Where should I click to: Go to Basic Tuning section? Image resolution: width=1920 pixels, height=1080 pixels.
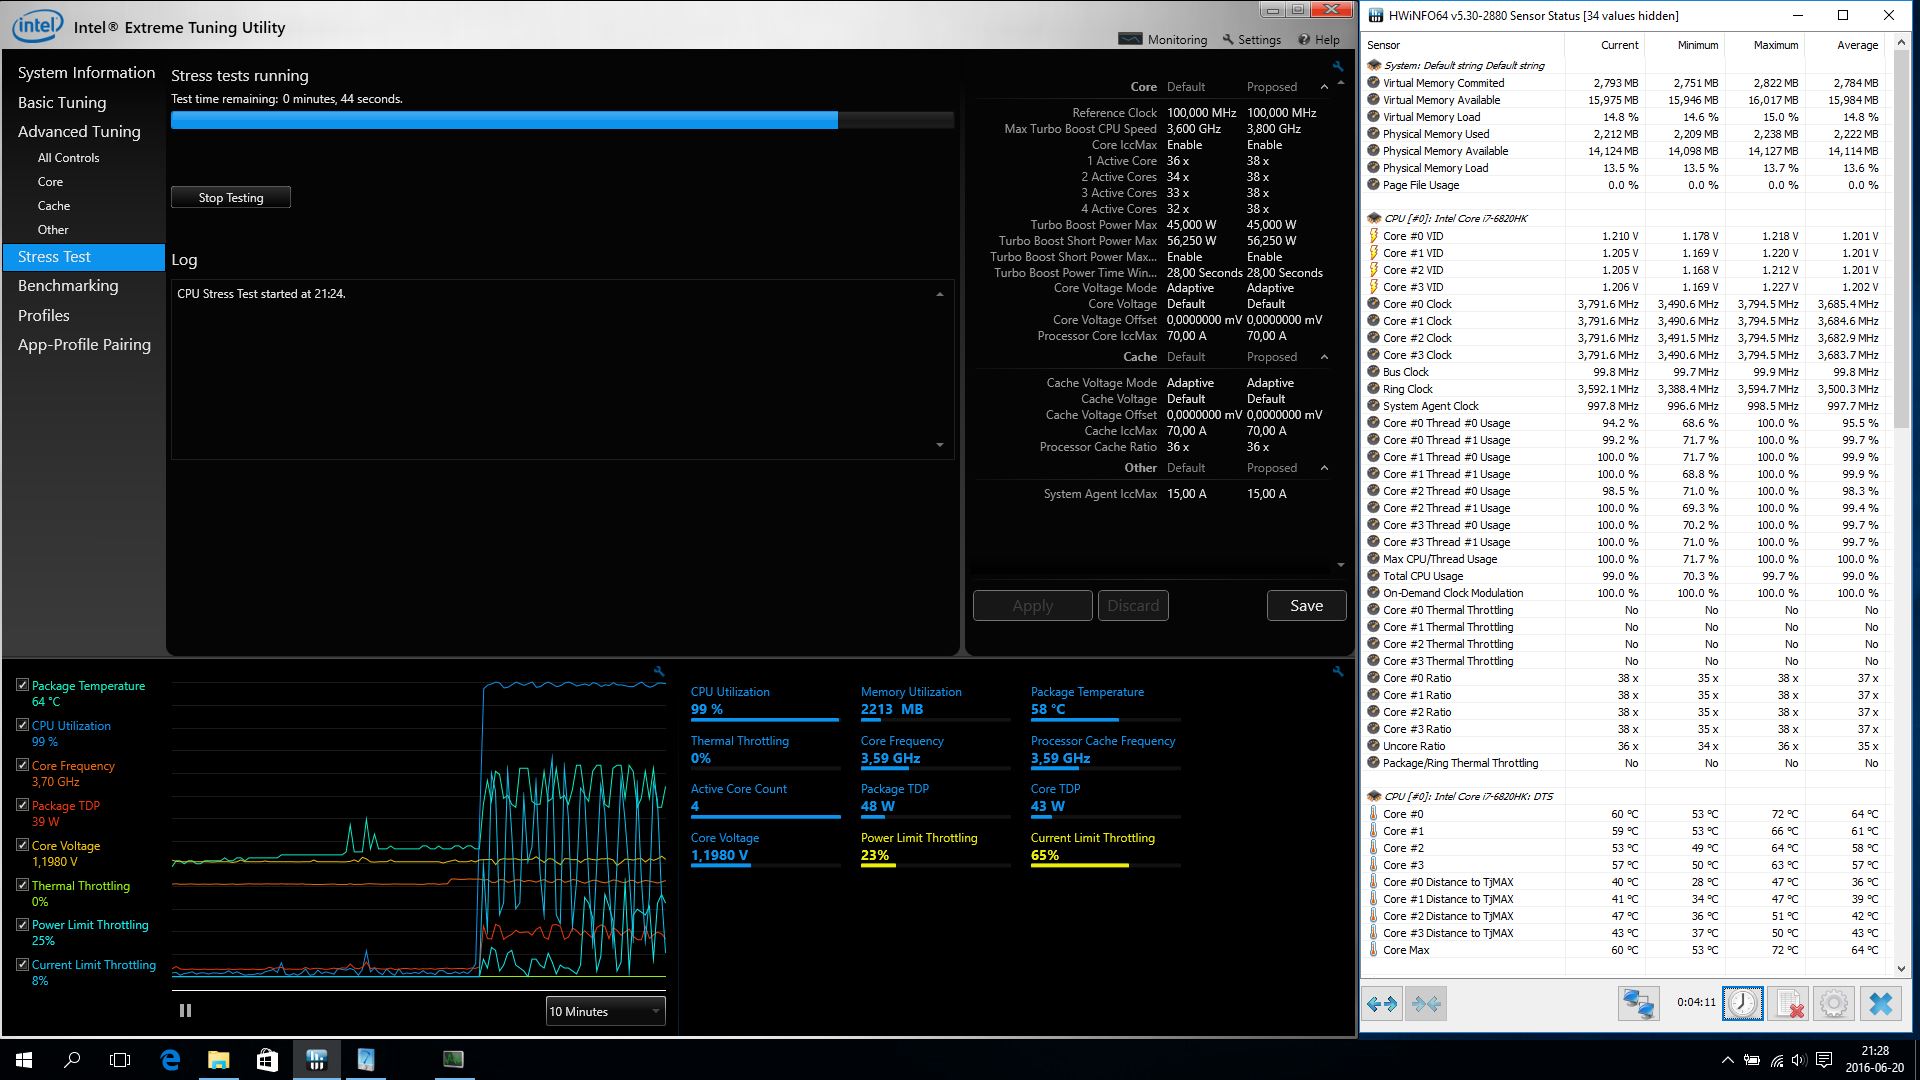pos(62,102)
